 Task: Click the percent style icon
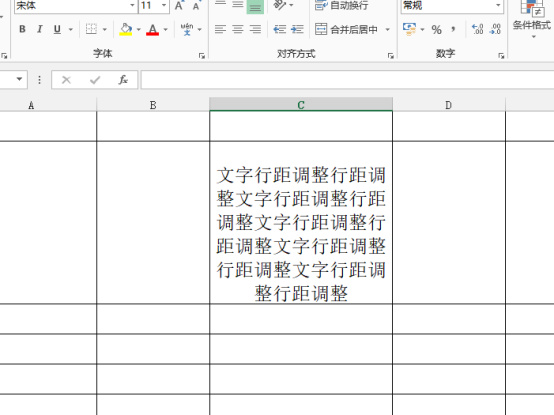coord(437,30)
